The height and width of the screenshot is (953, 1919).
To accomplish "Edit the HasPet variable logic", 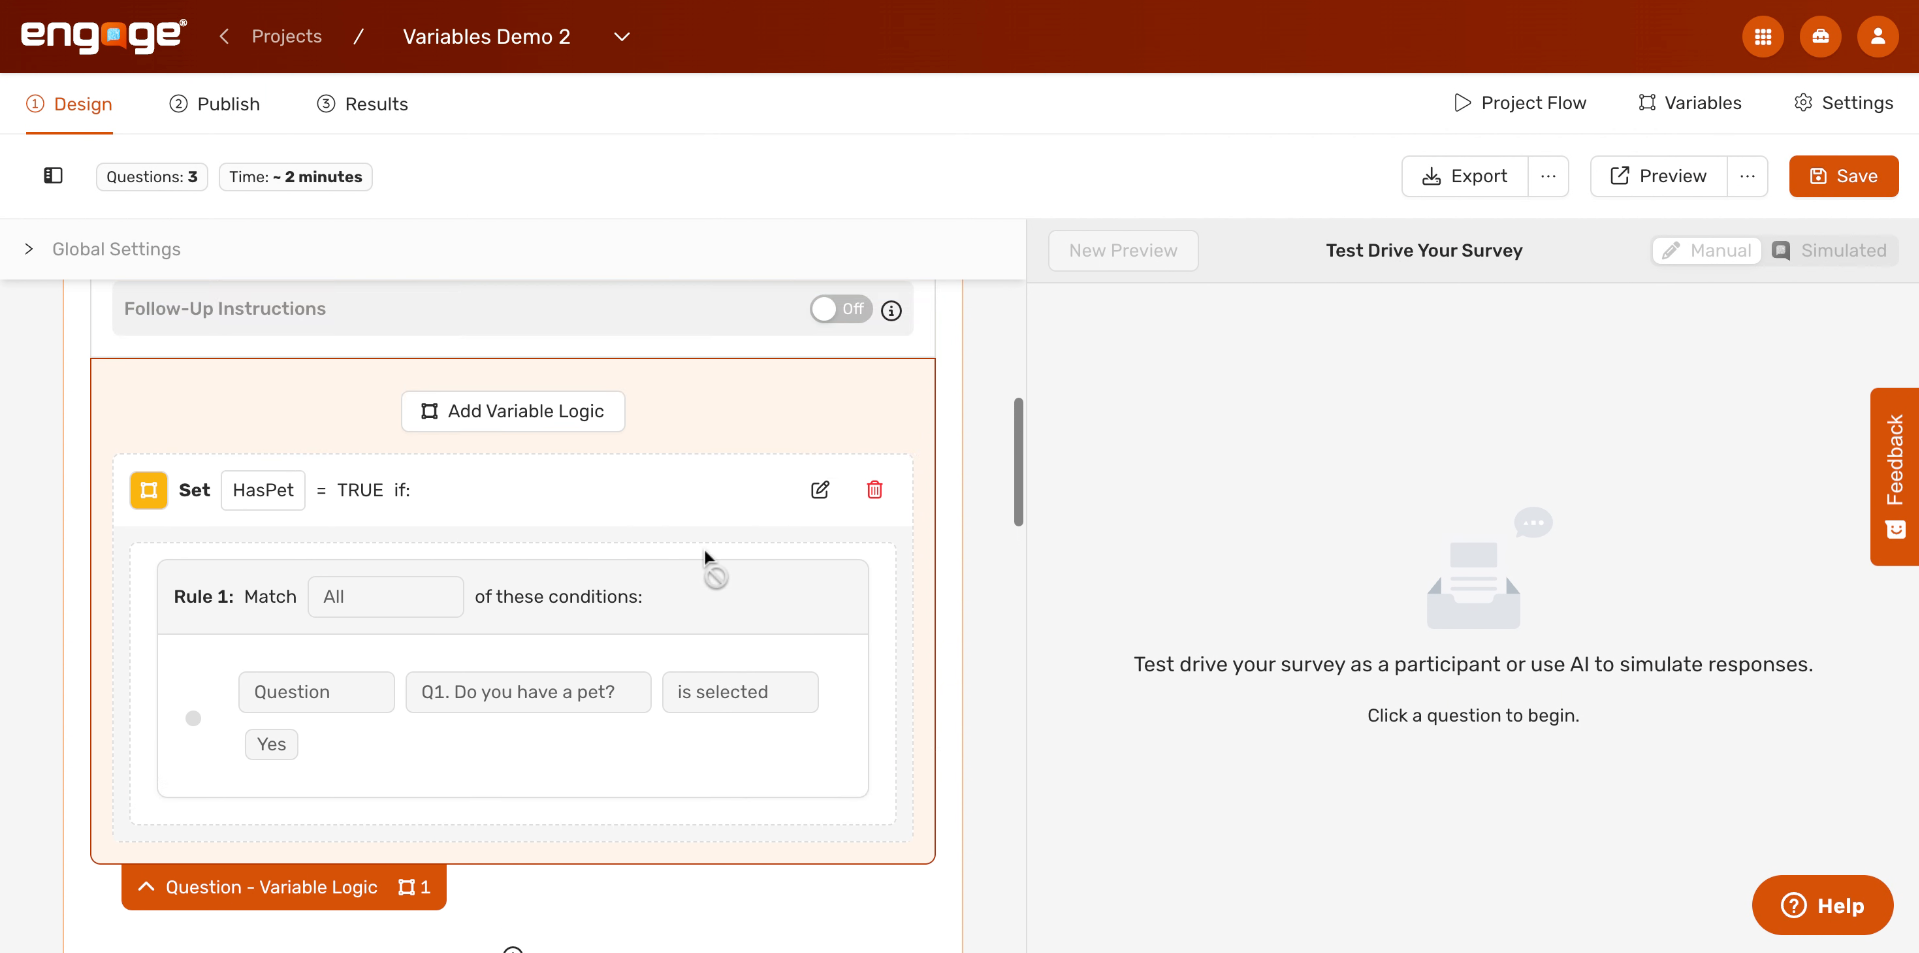I will click(820, 490).
